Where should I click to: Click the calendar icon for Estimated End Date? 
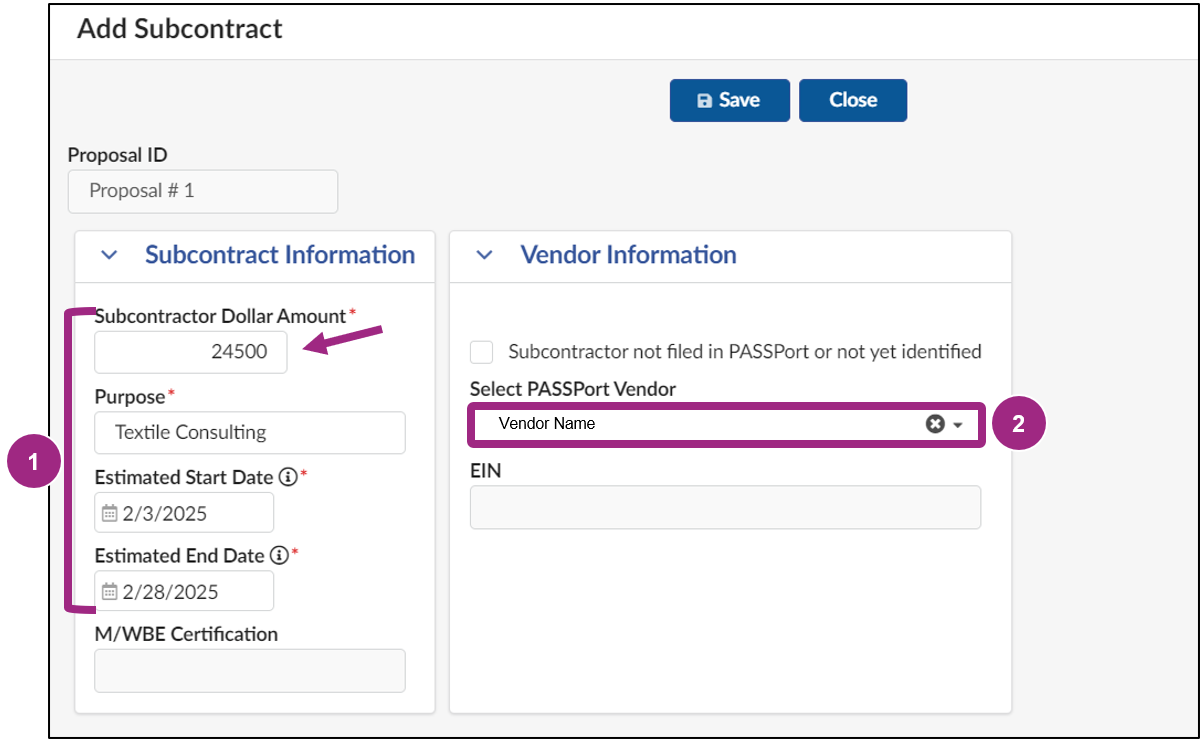click(x=110, y=592)
